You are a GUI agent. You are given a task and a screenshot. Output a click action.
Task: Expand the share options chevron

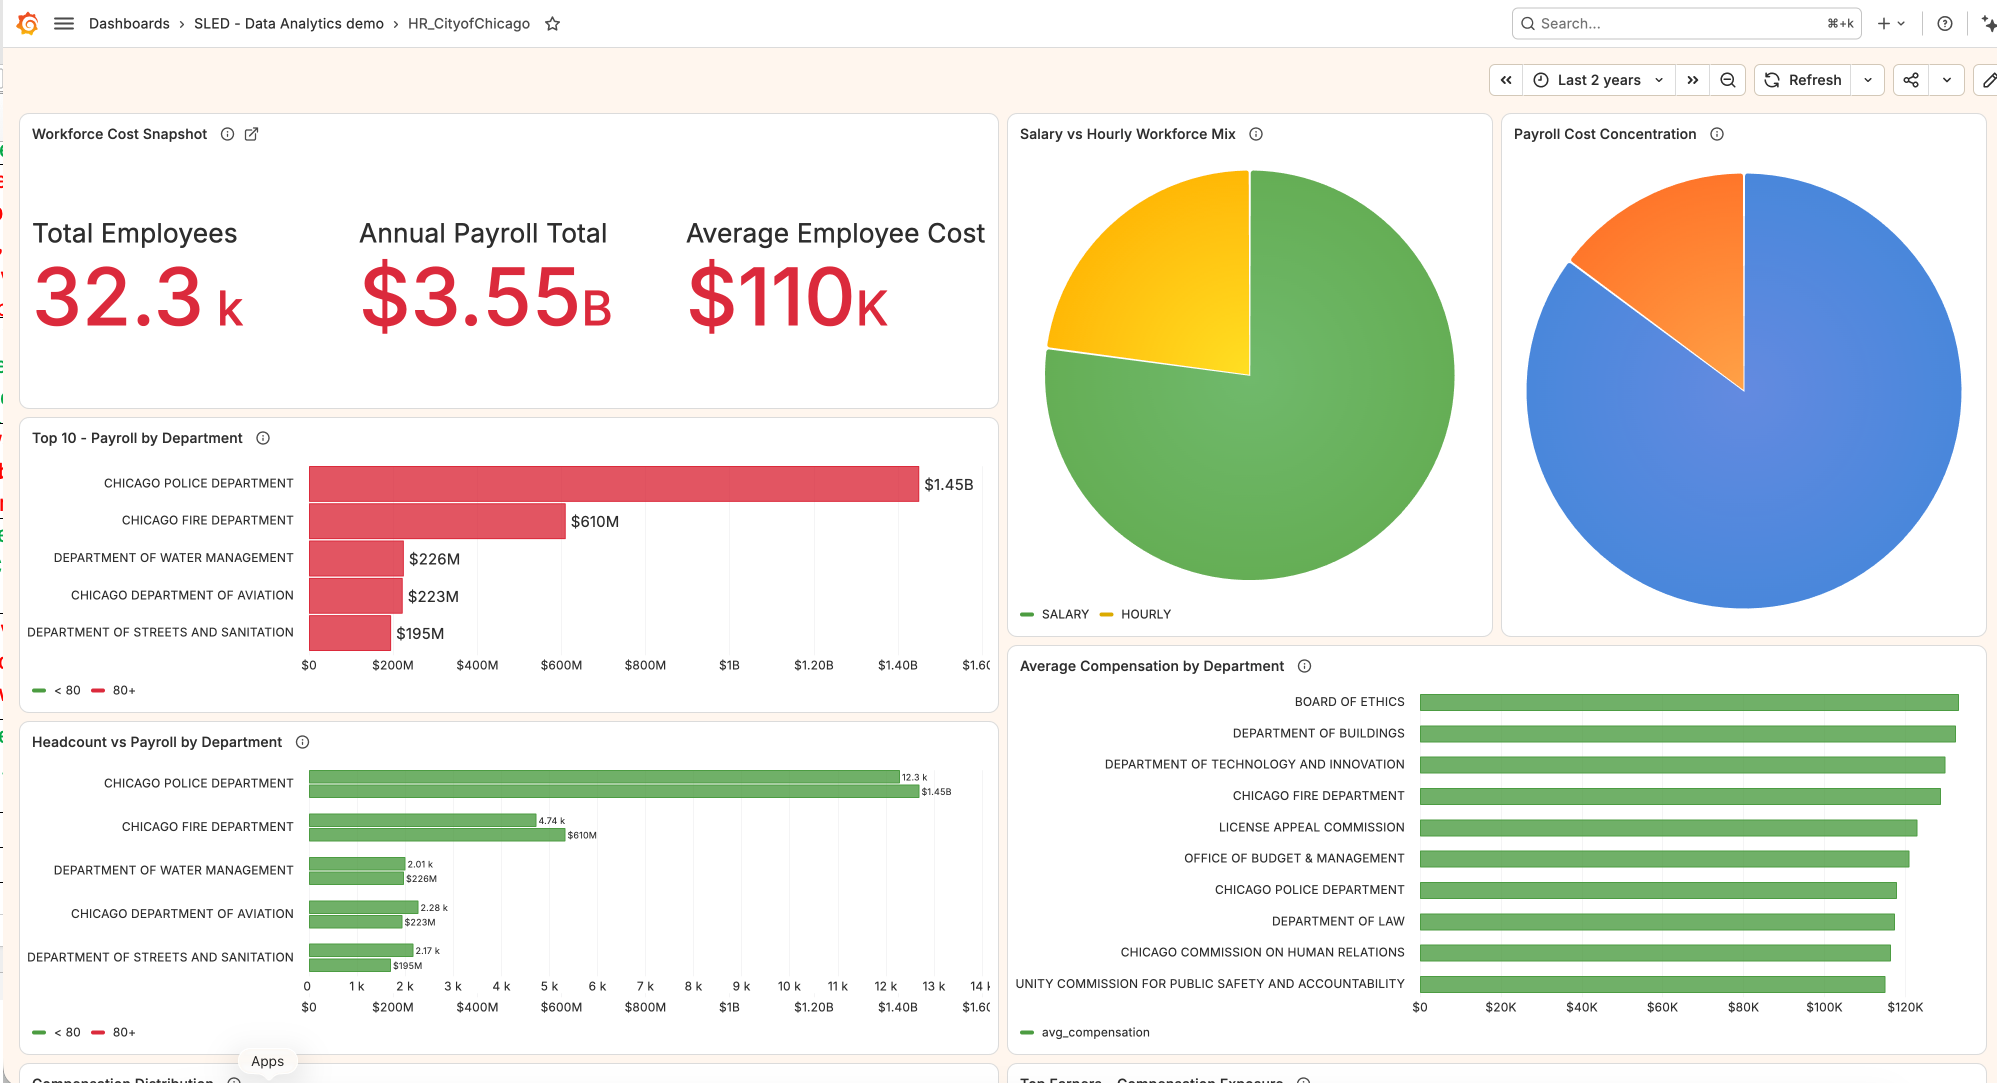[x=1947, y=80]
